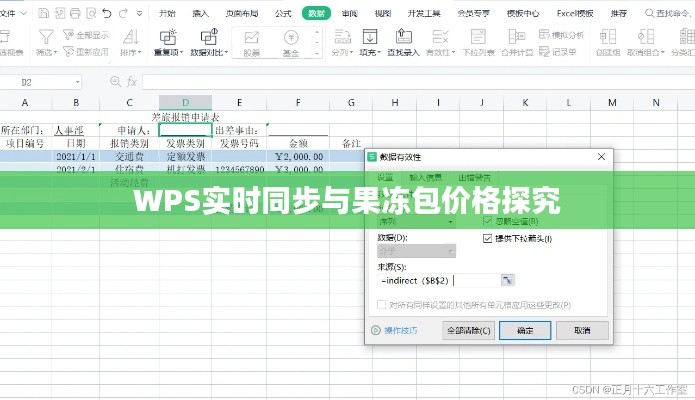Click the 来源 source input field
Screen dimensions: 695x400
(439, 281)
